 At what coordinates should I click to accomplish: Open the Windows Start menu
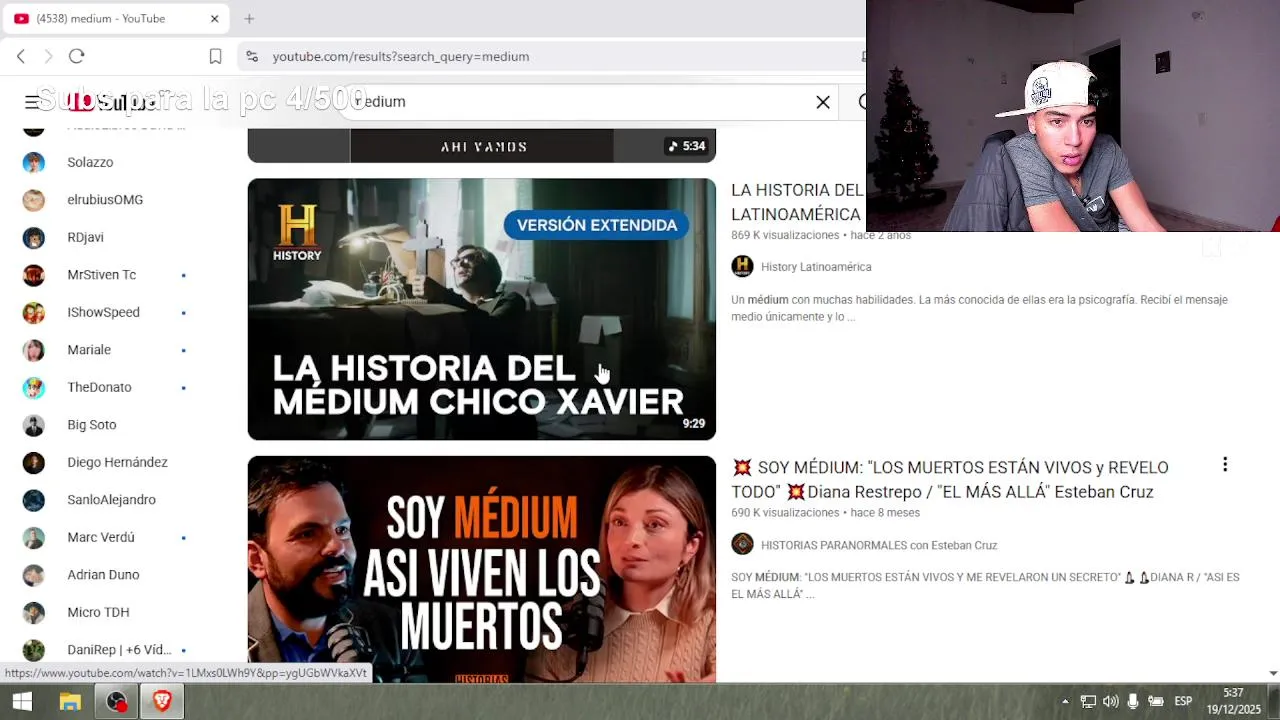click(22, 701)
